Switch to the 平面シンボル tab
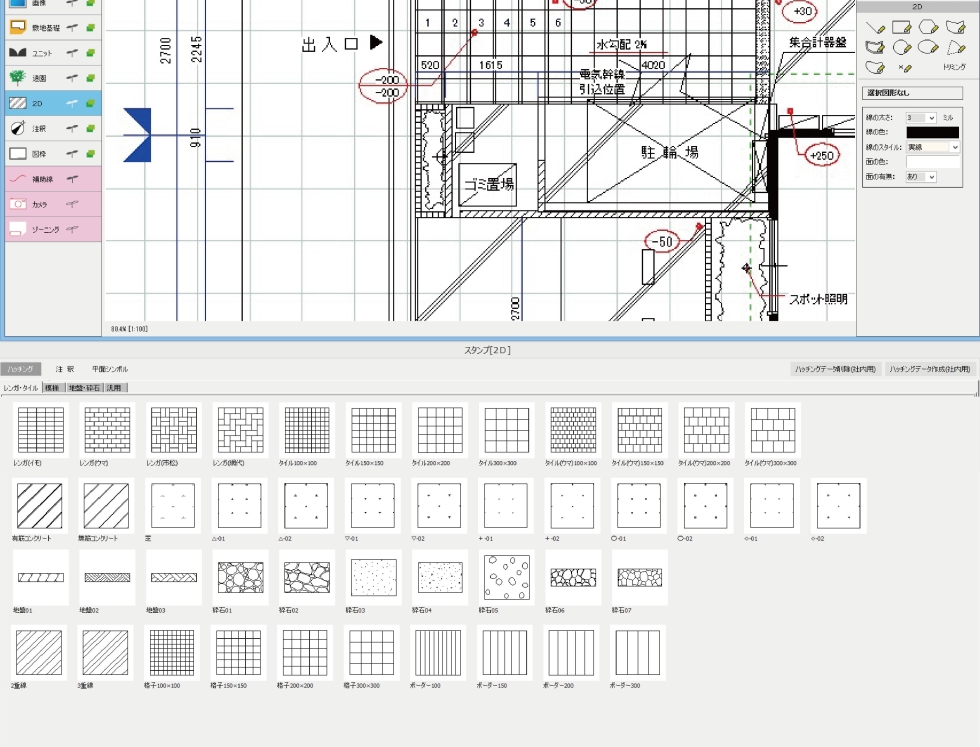 click(110, 369)
